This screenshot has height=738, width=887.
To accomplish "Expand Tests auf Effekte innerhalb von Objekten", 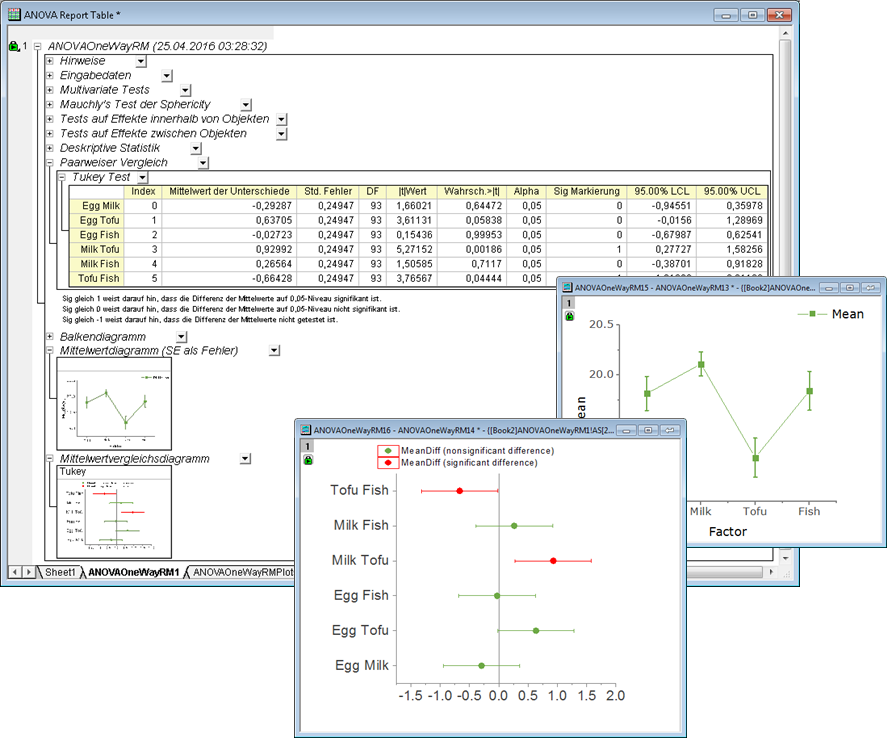I will [x=50, y=119].
